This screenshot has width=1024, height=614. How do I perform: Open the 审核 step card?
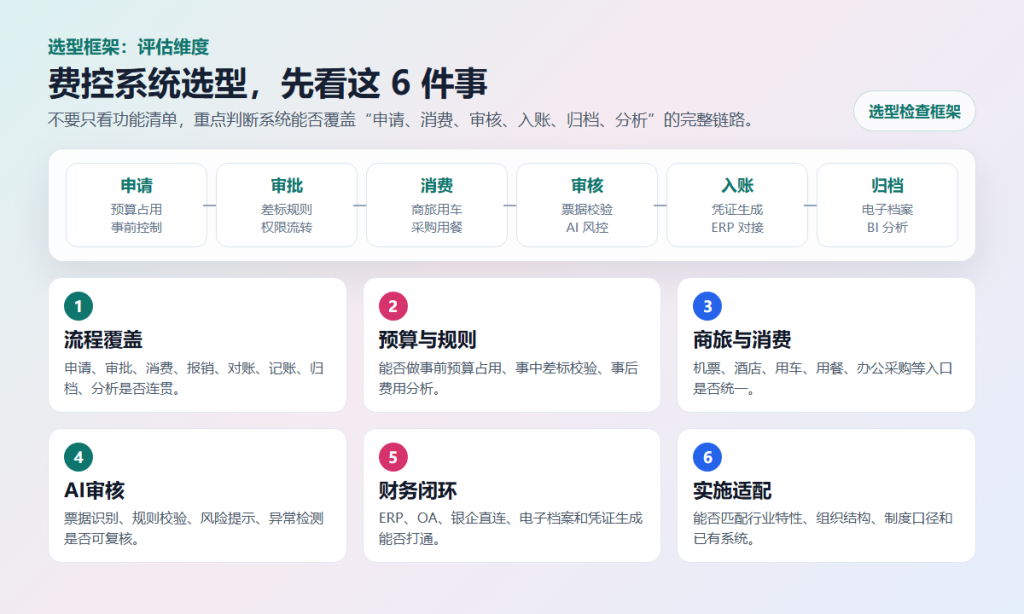587,205
